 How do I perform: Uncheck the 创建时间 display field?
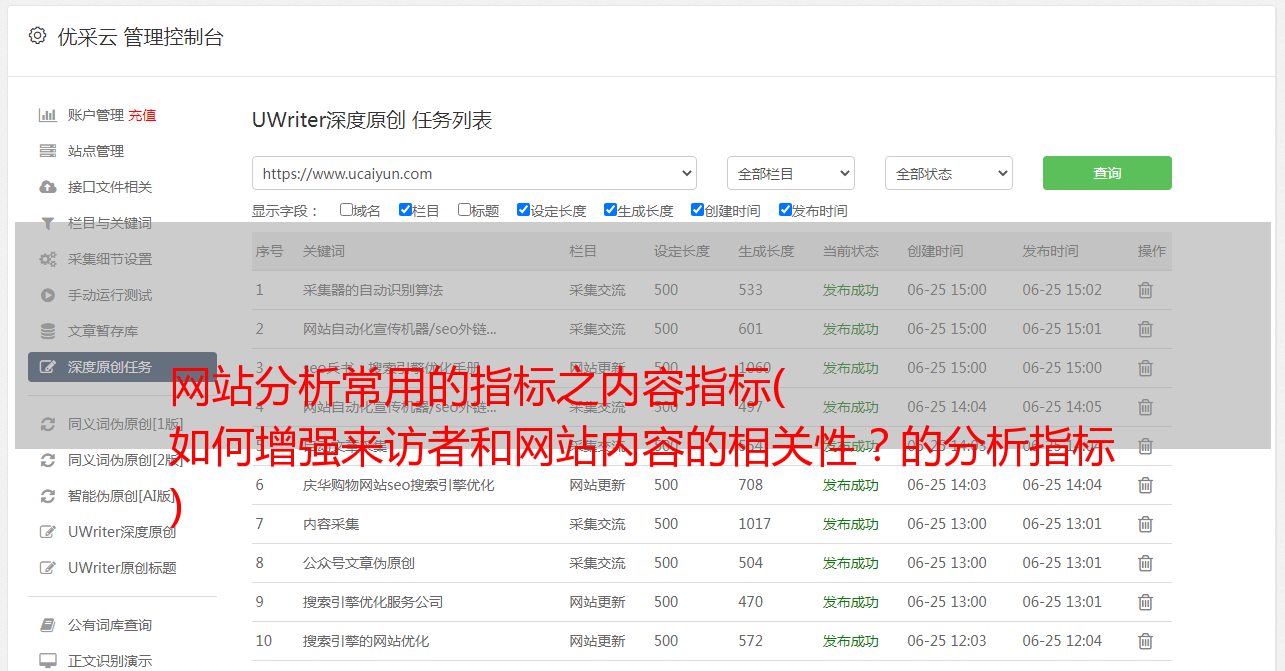(x=697, y=210)
